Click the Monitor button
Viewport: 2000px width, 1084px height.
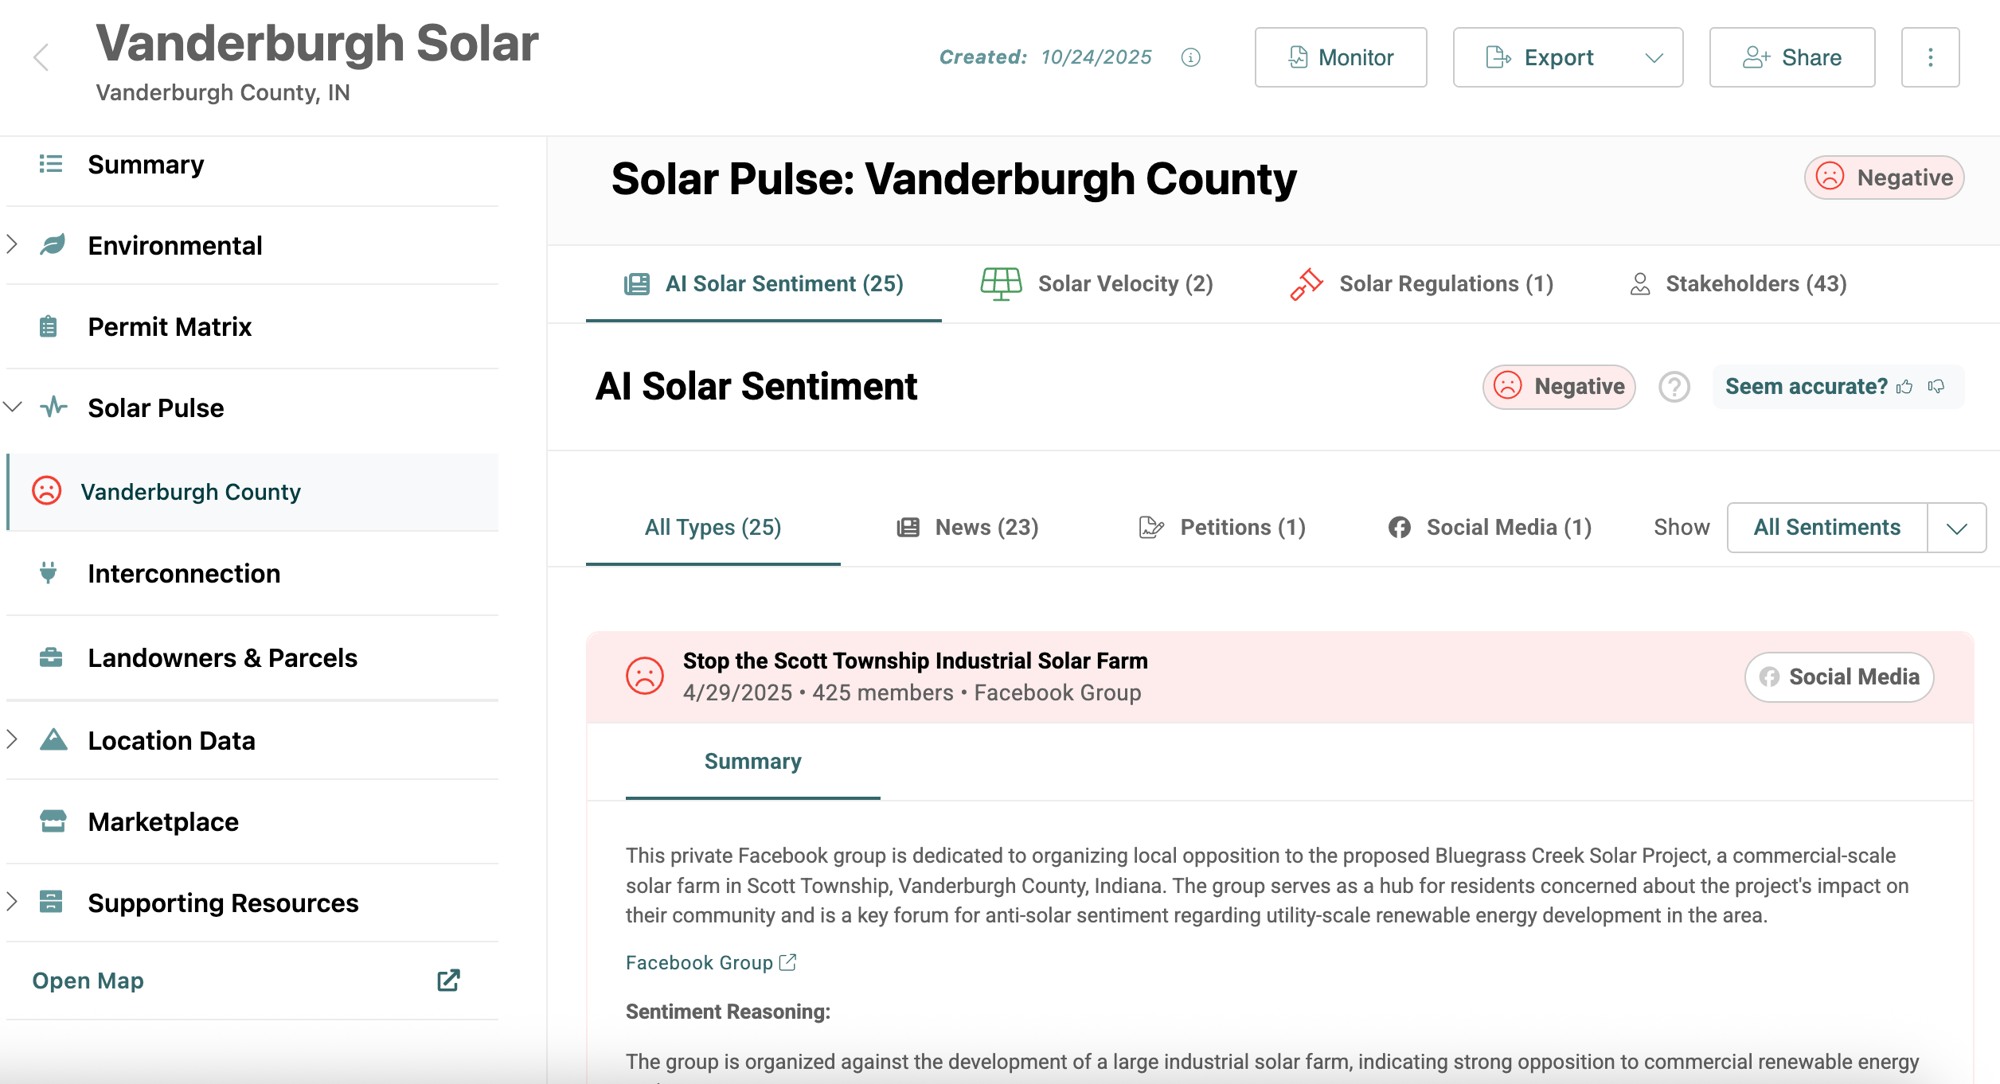pyautogui.click(x=1340, y=57)
